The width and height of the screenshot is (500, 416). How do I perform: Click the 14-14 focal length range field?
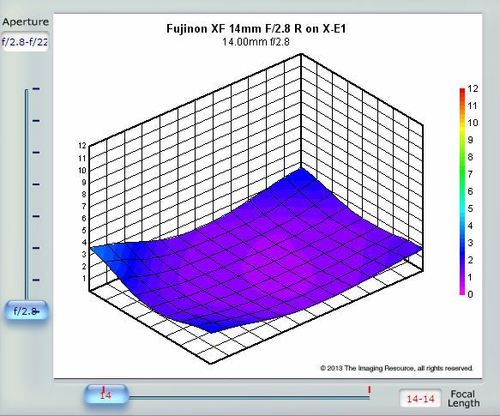[421, 398]
